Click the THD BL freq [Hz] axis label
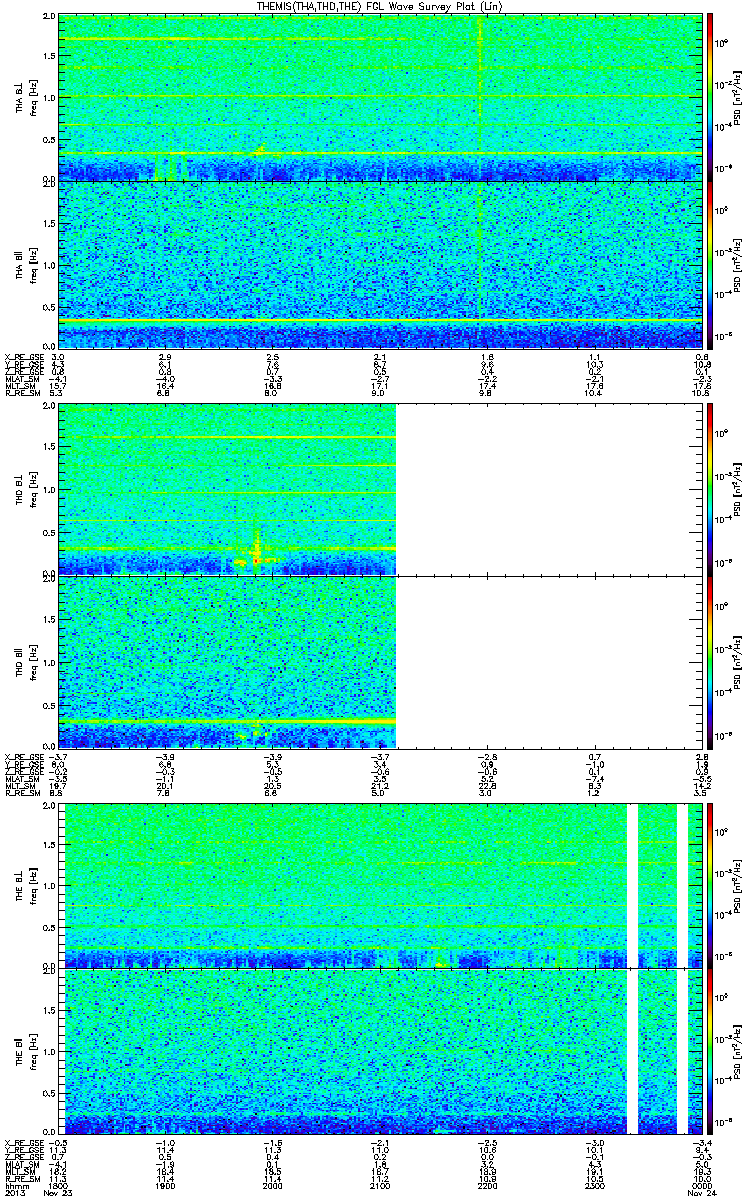This screenshot has width=750, height=1200. click(31, 488)
